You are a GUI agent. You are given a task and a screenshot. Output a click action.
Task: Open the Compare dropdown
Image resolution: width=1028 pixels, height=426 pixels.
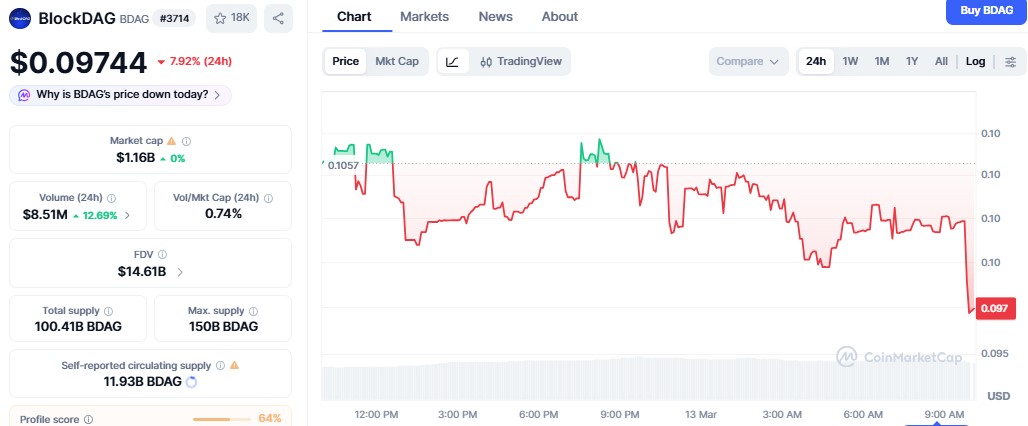[x=748, y=62]
